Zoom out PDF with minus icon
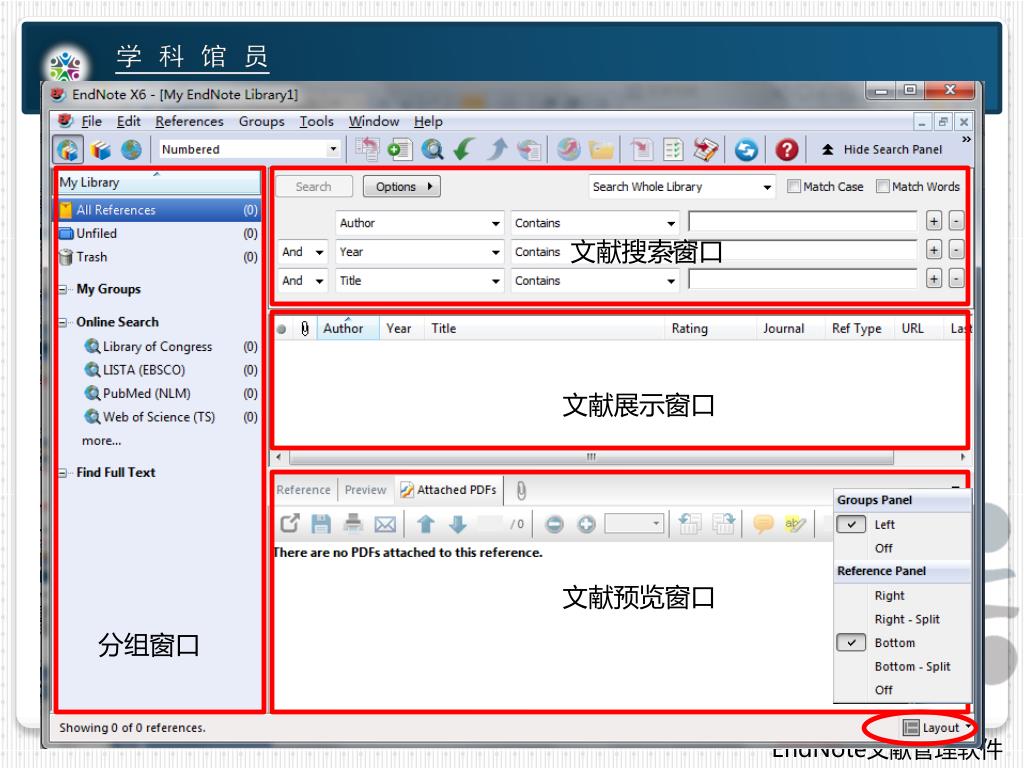 (x=554, y=524)
